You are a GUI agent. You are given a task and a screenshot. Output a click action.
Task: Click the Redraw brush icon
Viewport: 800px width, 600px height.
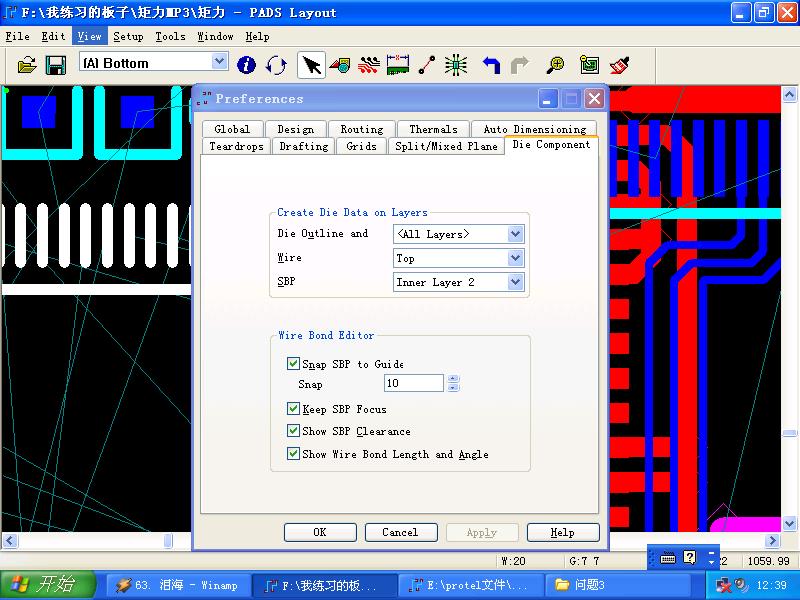[x=619, y=65]
